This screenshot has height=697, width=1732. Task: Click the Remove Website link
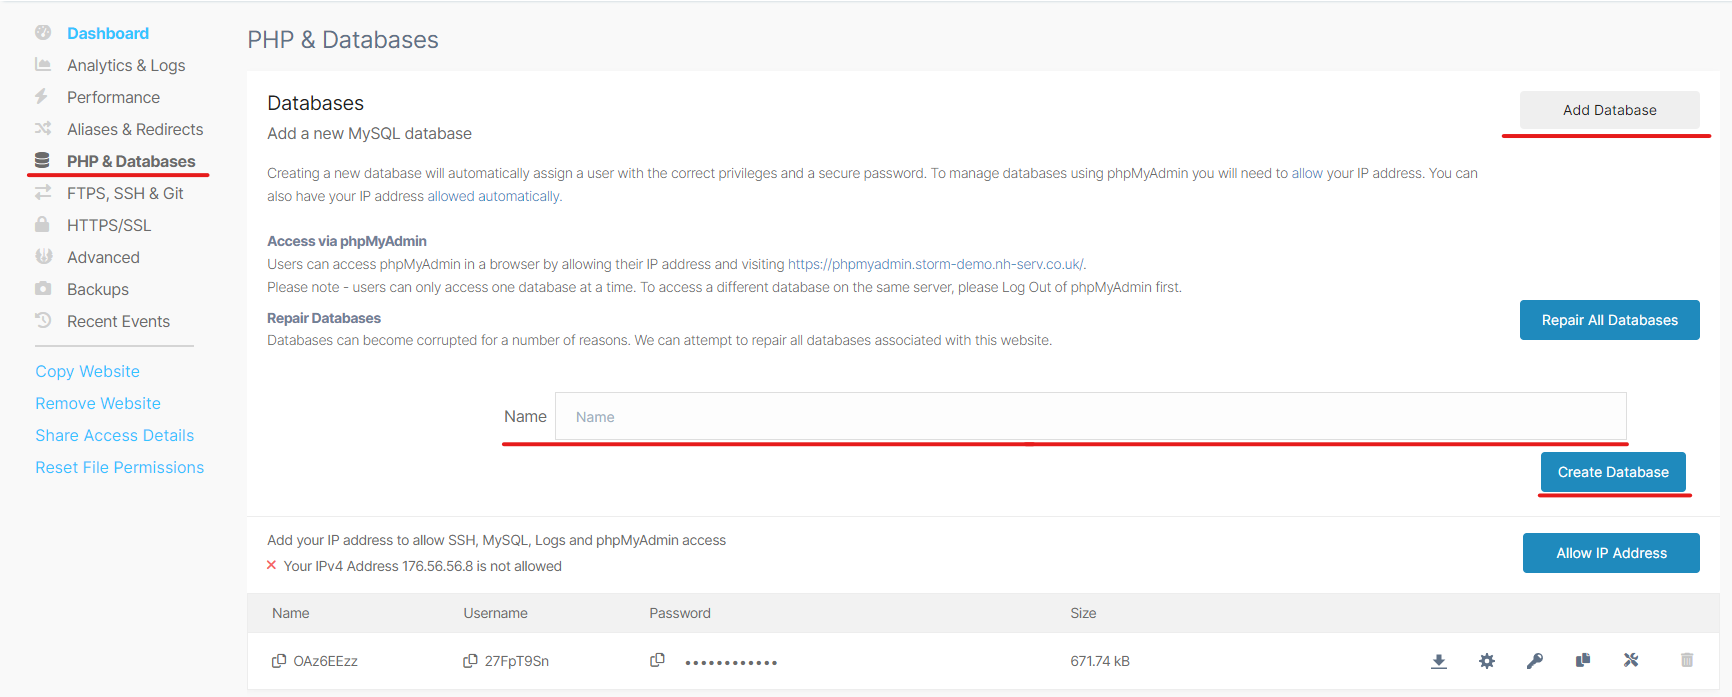click(98, 403)
